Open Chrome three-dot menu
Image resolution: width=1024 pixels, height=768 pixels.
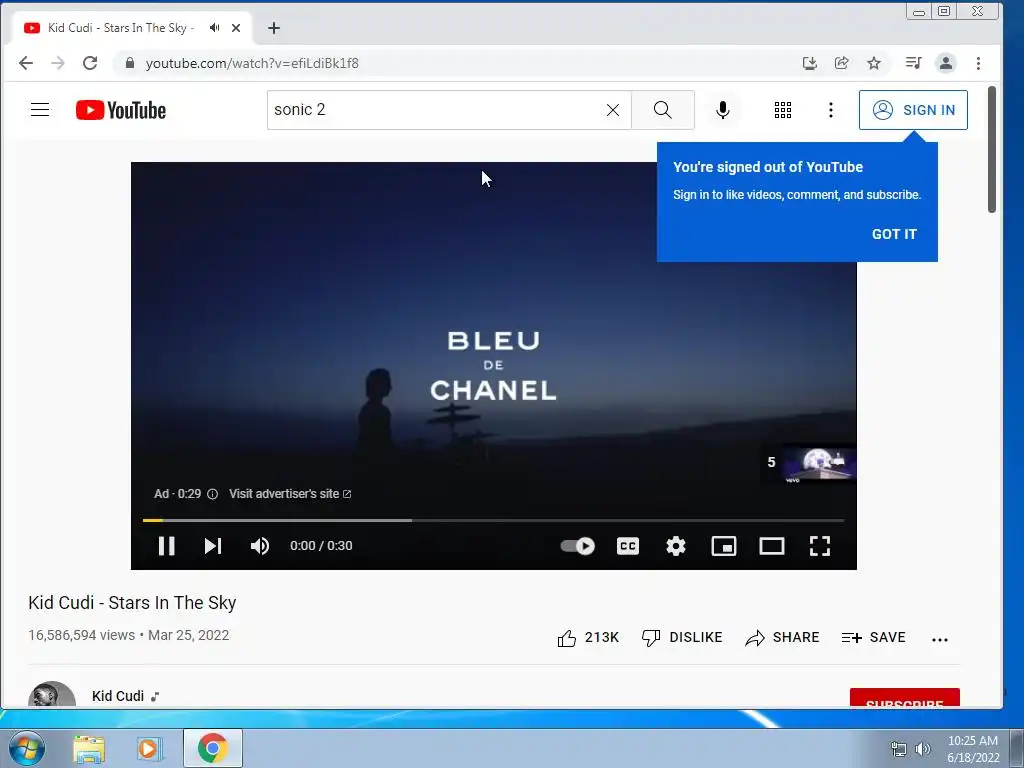978,63
